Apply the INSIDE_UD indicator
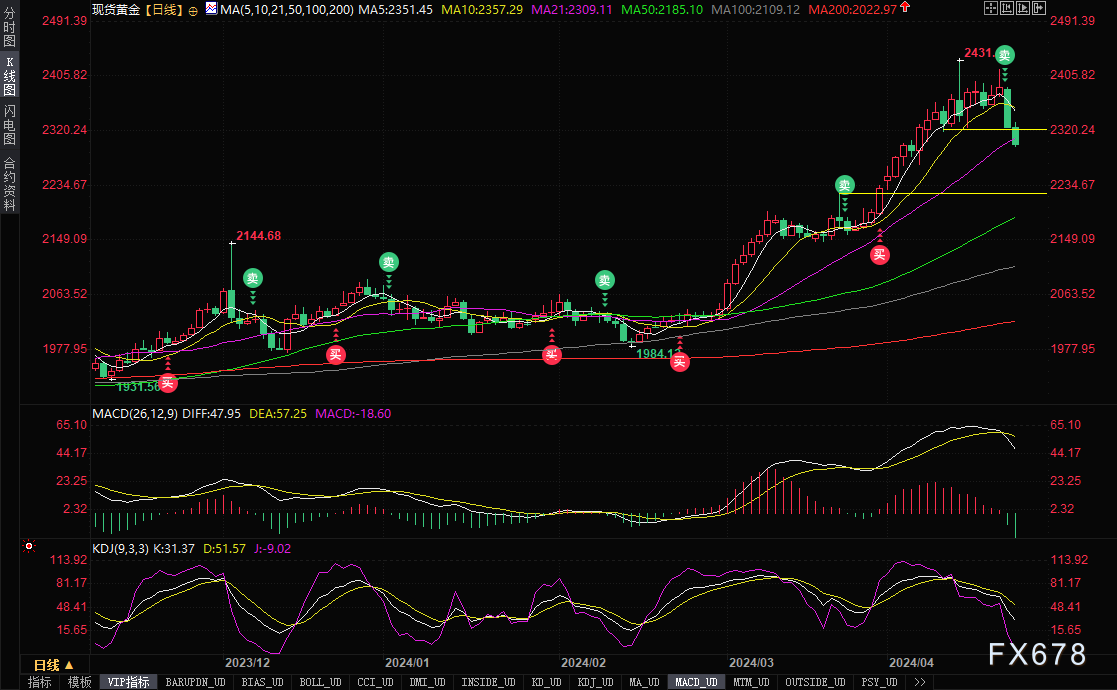Image resolution: width=1117 pixels, height=690 pixels. click(488, 682)
